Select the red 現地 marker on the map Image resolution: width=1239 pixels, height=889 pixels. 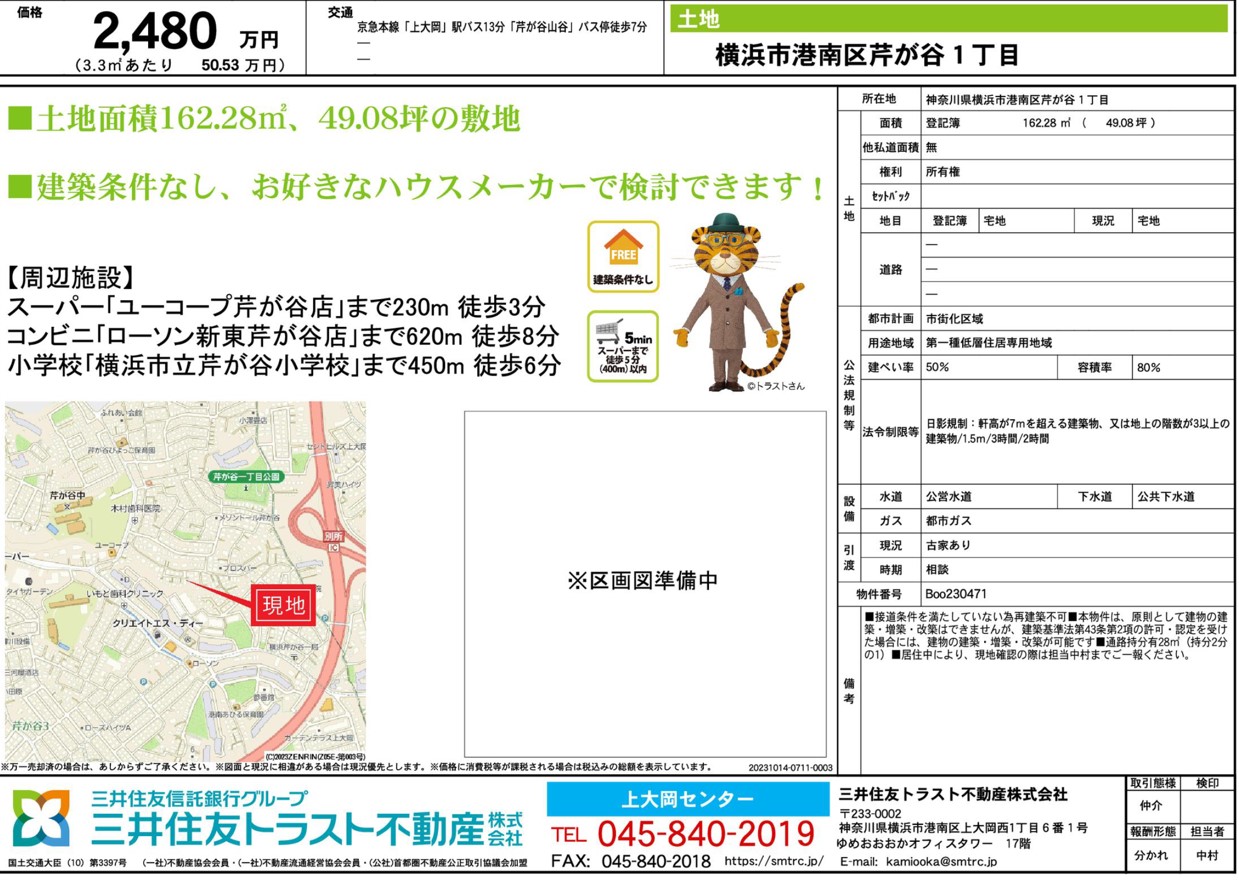pyautogui.click(x=283, y=605)
